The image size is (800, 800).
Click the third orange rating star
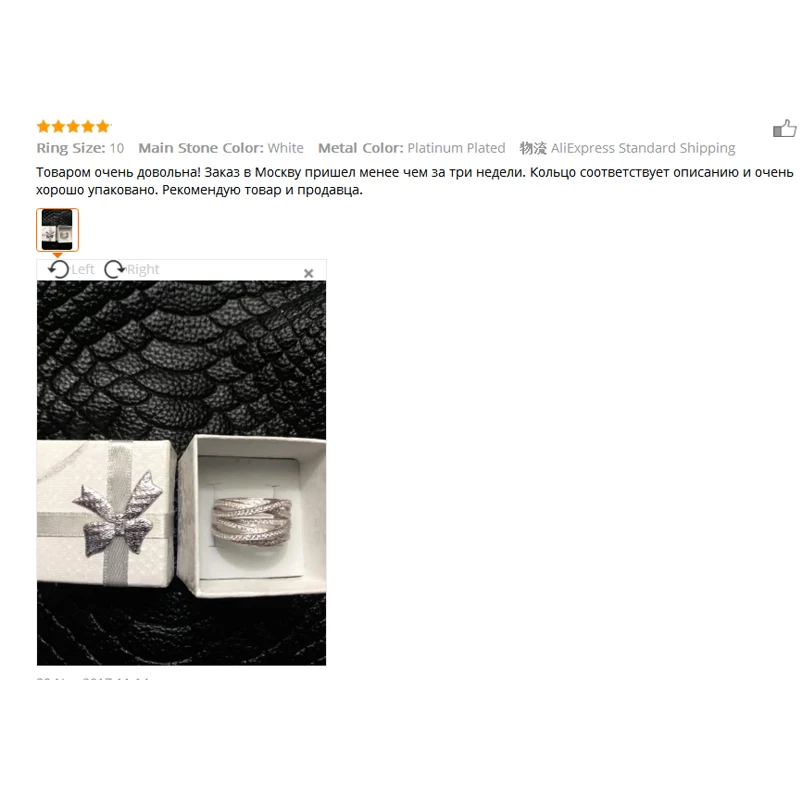73,126
